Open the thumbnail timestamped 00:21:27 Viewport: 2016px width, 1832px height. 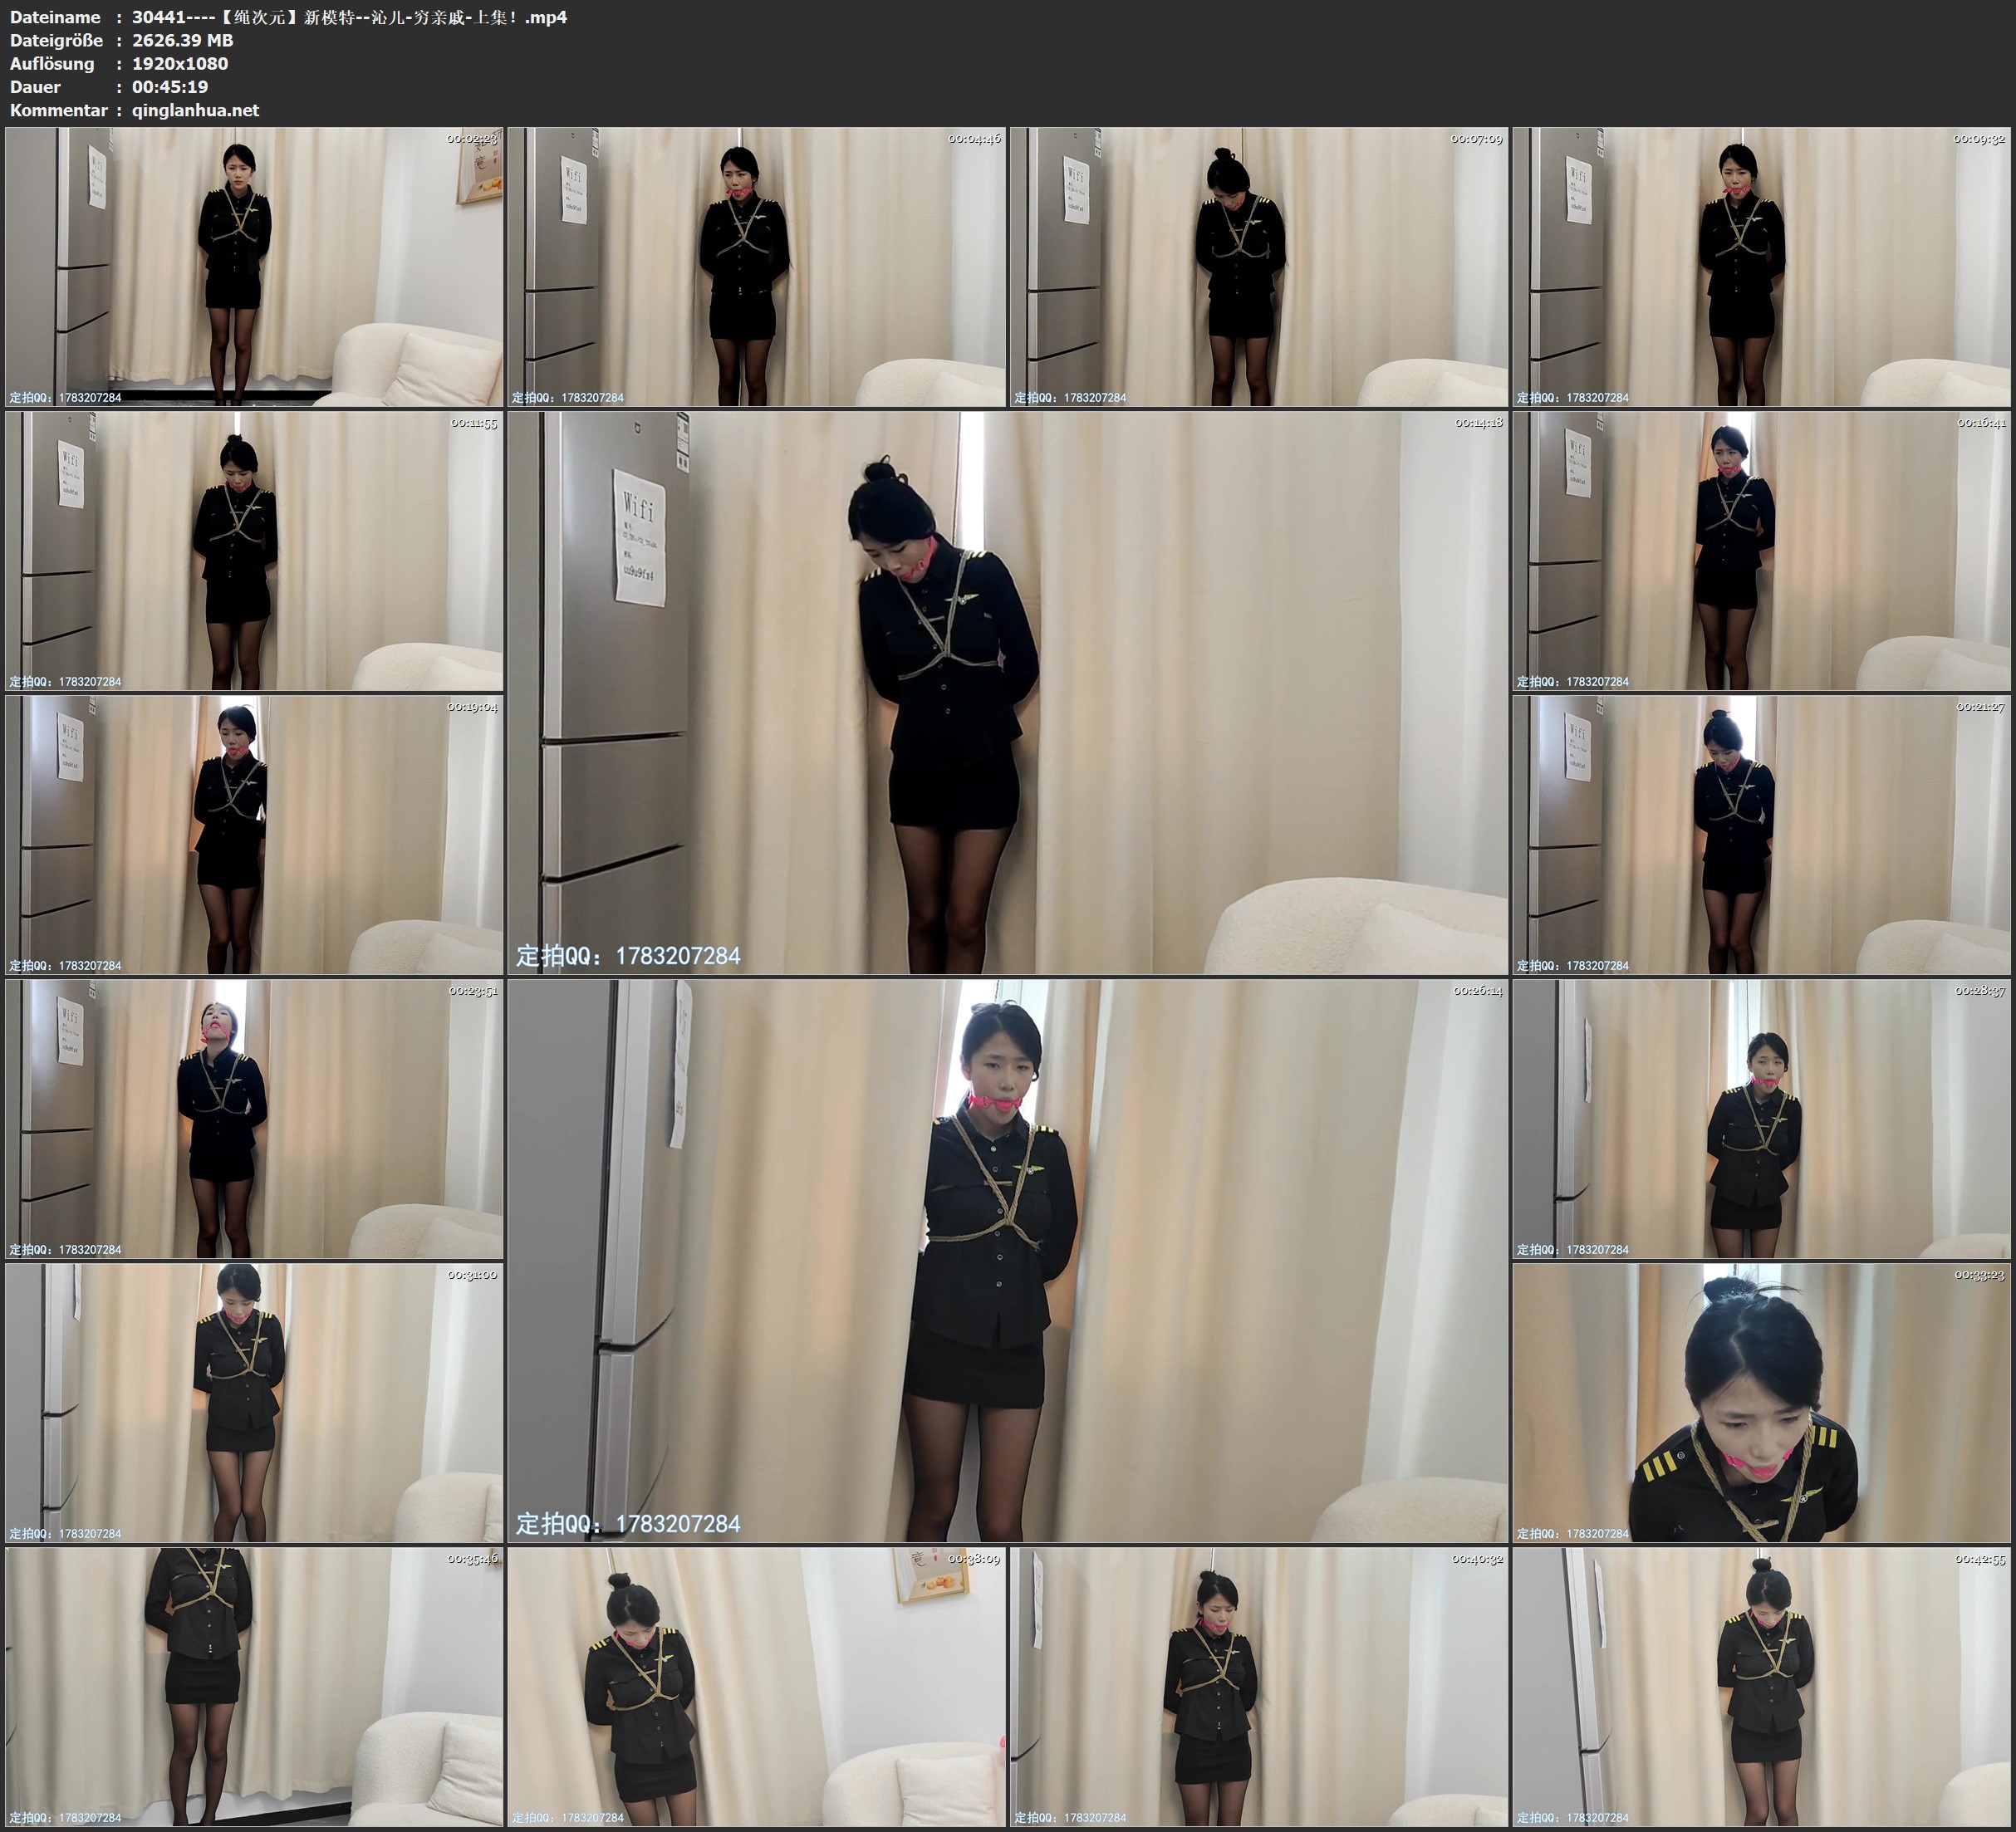tap(1762, 834)
